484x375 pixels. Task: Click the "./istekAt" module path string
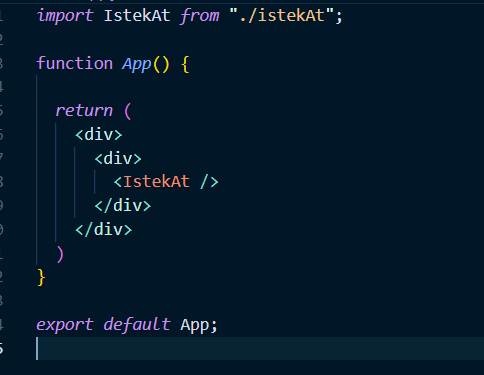(x=282, y=15)
